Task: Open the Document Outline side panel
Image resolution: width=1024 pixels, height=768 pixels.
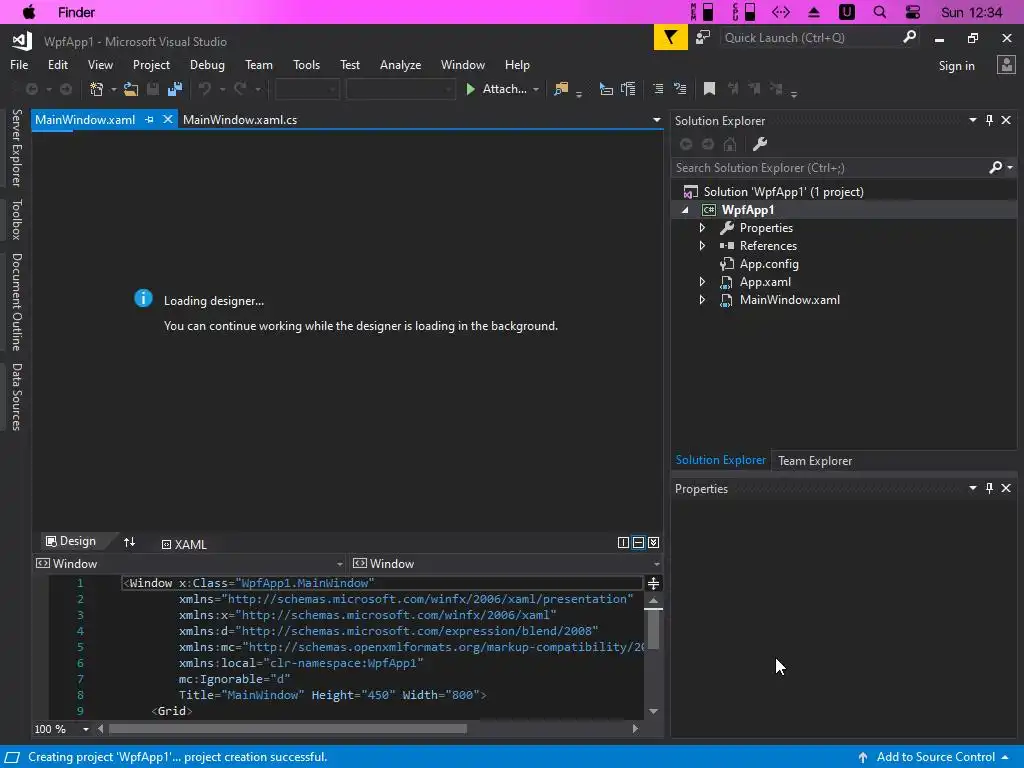Action: pyautogui.click(x=17, y=302)
